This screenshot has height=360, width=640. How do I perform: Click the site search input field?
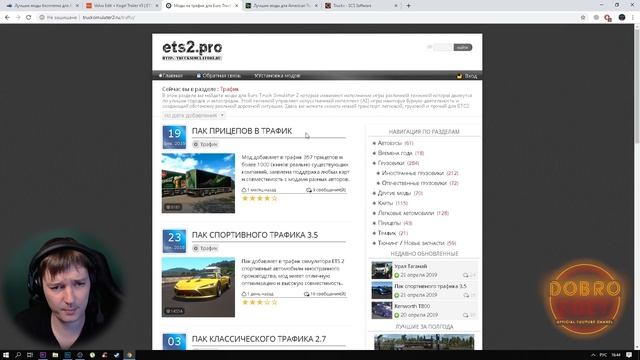tap(442, 47)
